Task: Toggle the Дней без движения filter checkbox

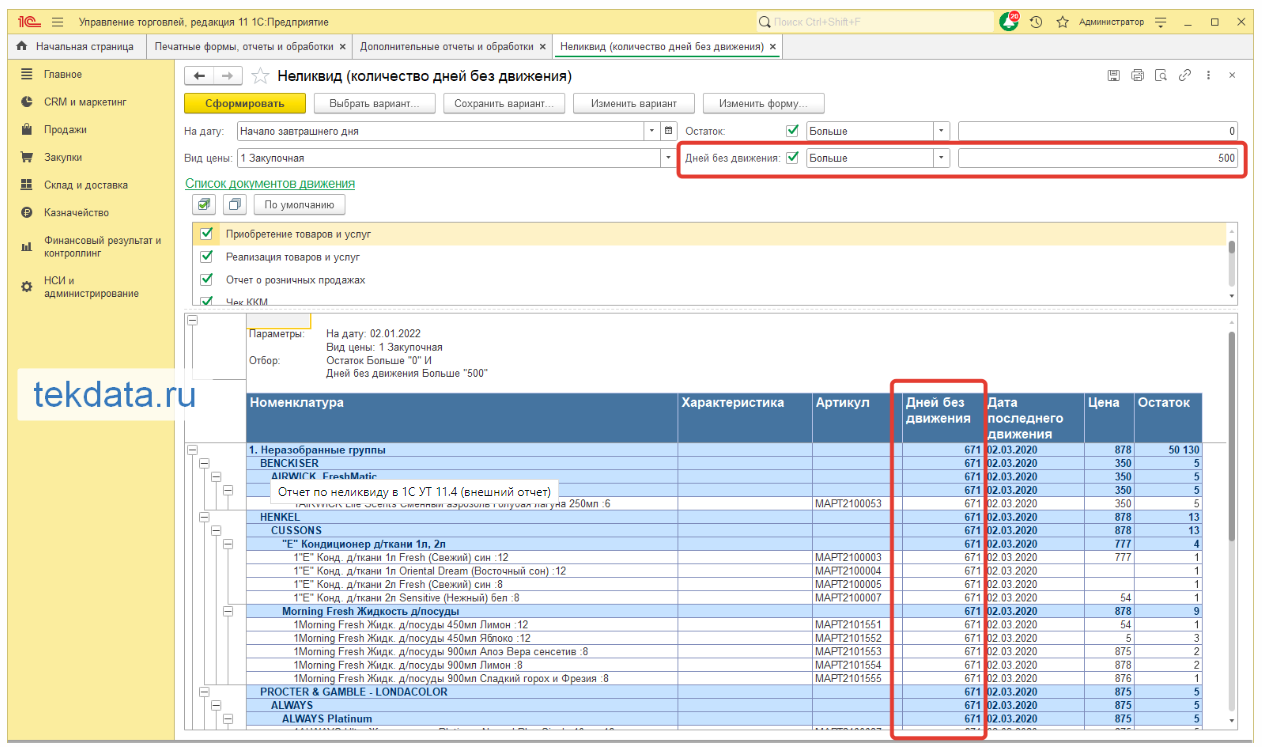Action: point(793,158)
